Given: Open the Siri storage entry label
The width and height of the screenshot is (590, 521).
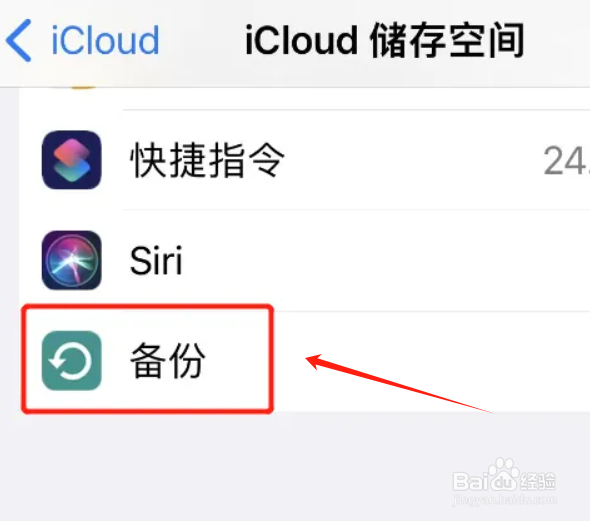Looking at the screenshot, I should point(156,260).
